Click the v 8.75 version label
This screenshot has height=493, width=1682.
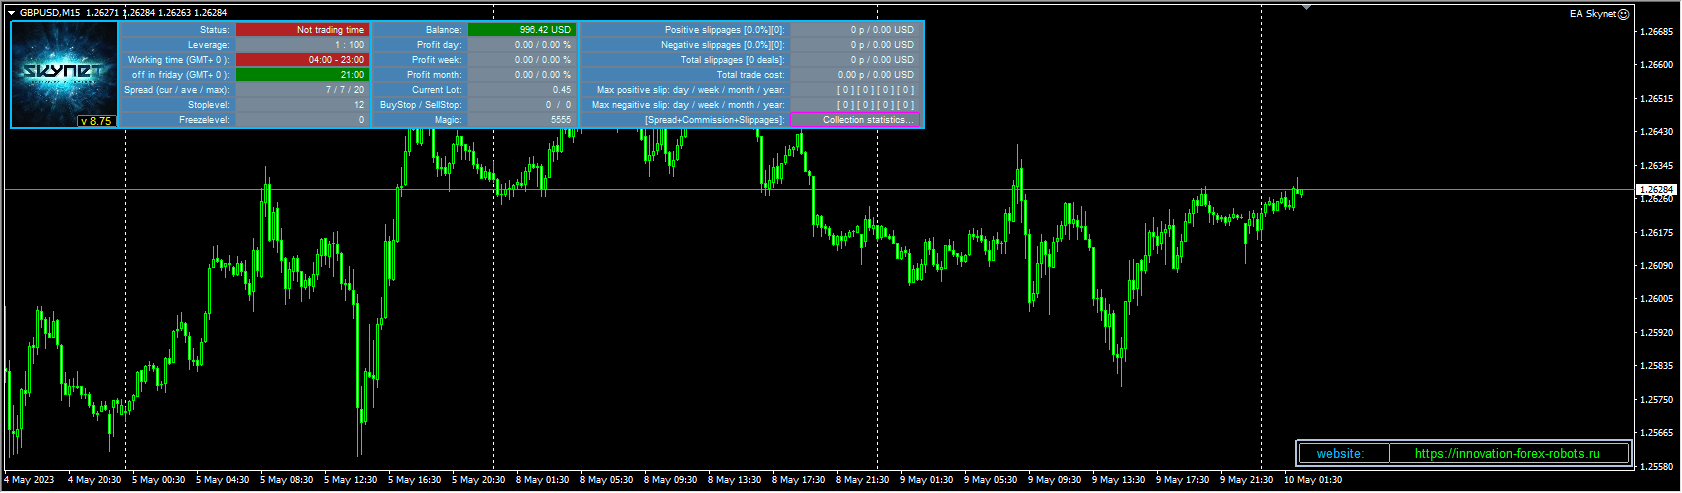click(96, 121)
